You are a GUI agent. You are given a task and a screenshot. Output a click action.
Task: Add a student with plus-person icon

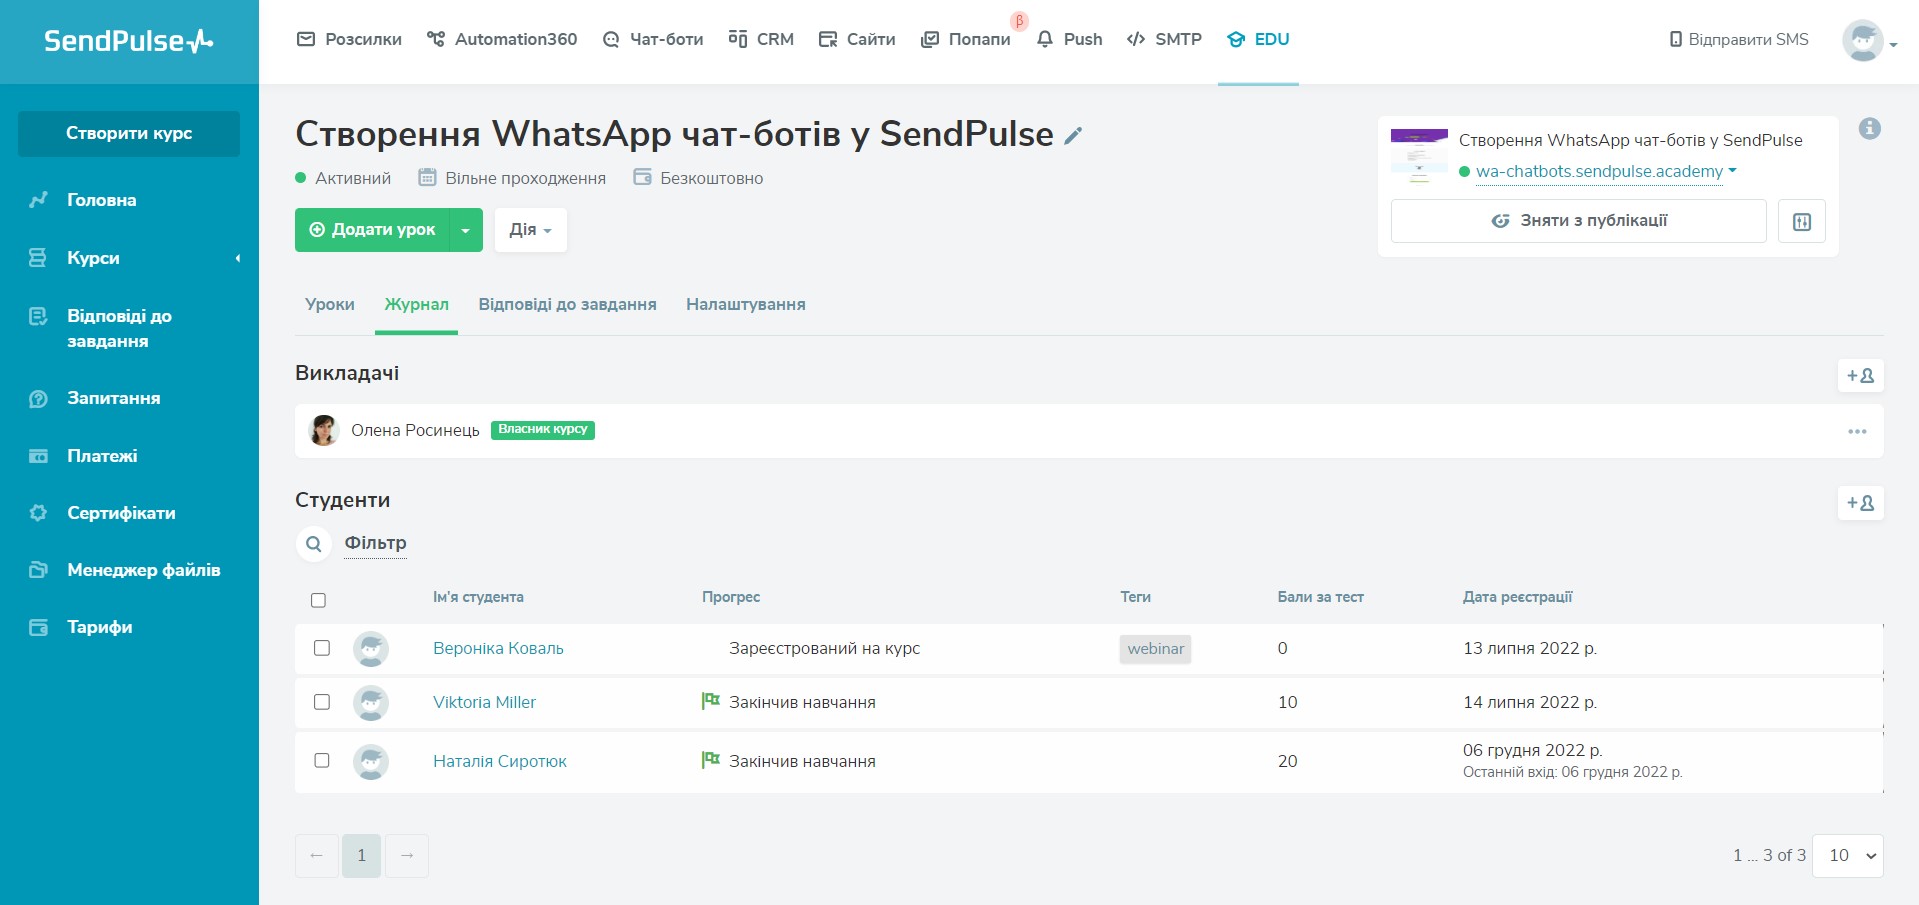coord(1860,503)
